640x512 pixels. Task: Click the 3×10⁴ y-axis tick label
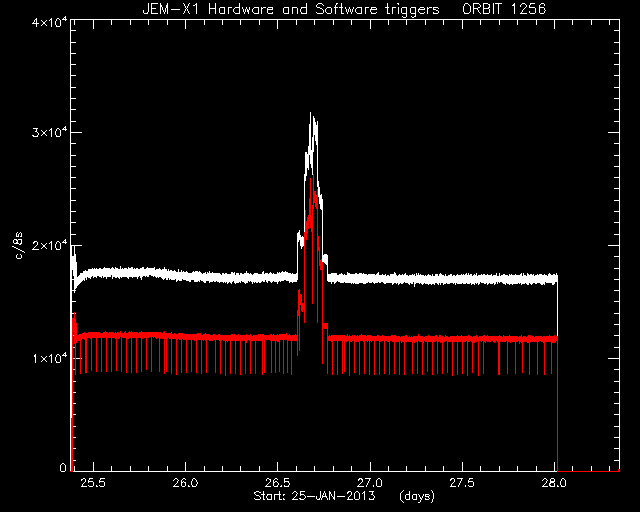point(49,133)
